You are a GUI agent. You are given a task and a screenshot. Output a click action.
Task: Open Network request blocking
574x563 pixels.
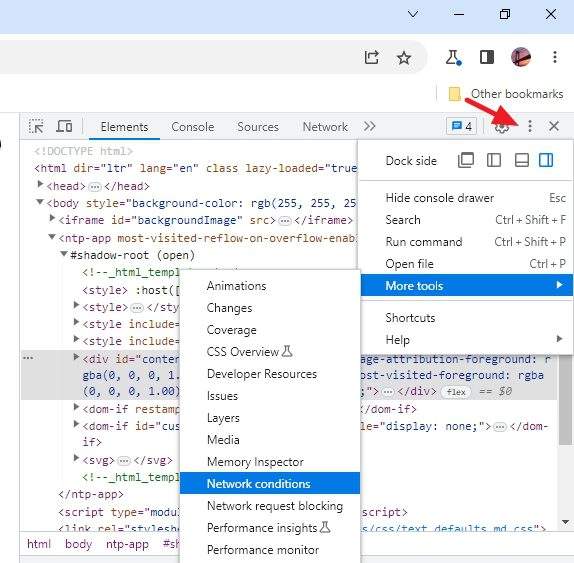(270, 506)
